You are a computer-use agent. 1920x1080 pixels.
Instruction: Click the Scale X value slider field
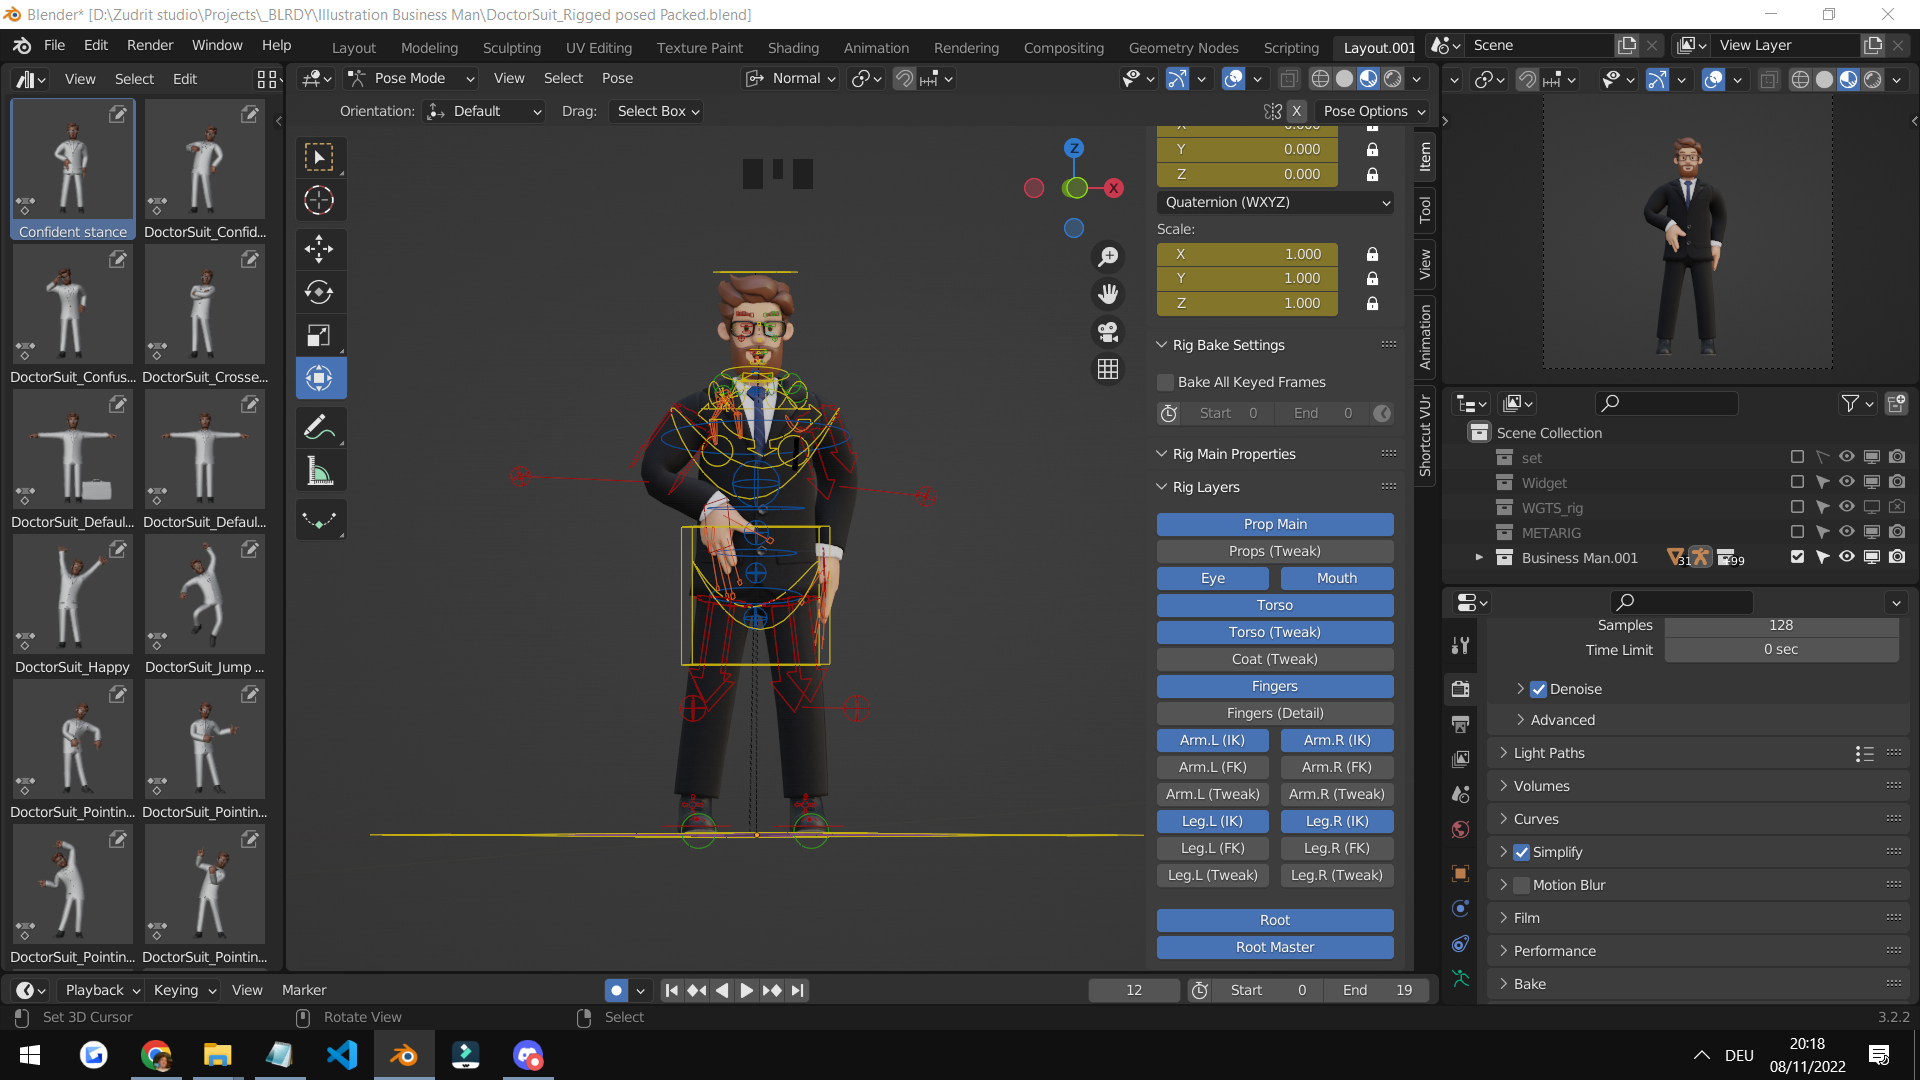click(1247, 254)
